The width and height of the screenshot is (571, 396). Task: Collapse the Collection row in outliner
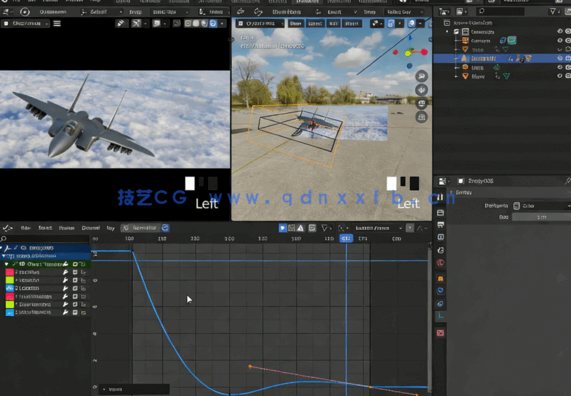(448, 32)
